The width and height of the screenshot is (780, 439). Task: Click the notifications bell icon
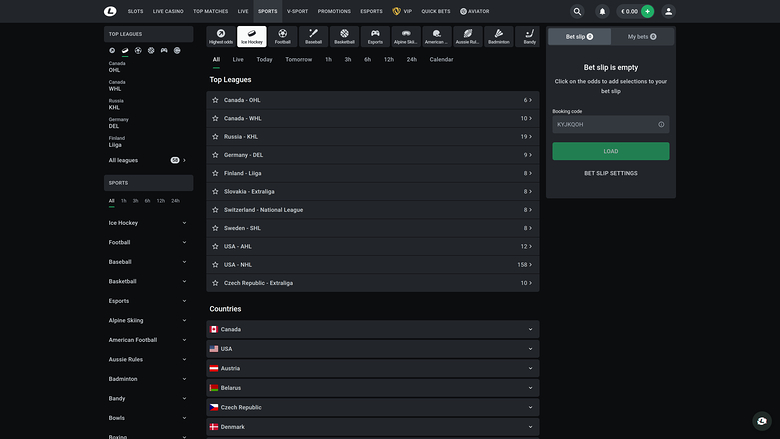coord(602,11)
